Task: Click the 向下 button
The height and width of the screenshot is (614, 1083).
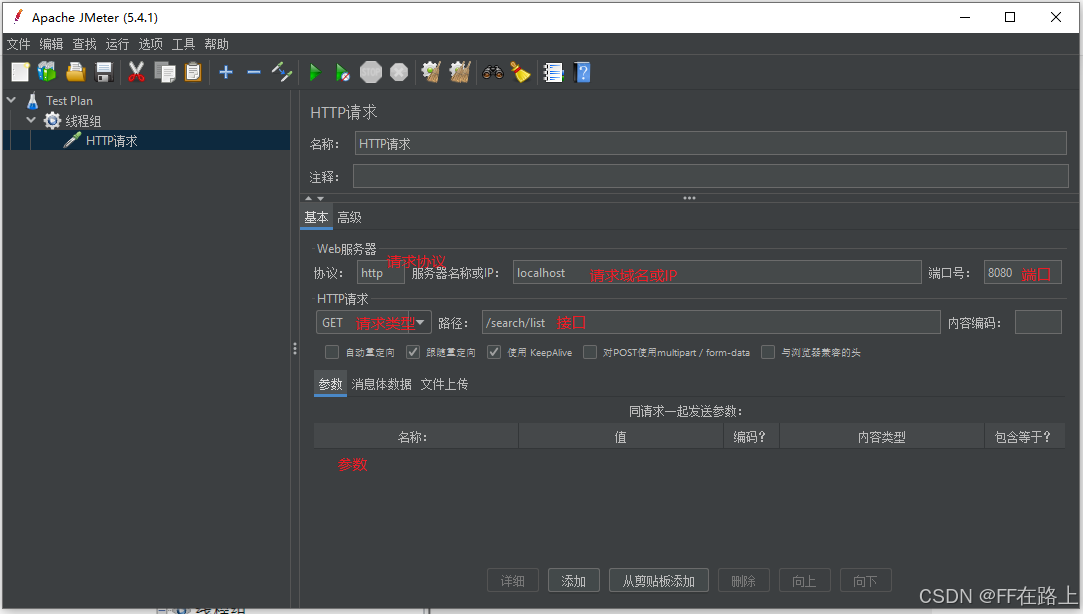Action: 865,581
